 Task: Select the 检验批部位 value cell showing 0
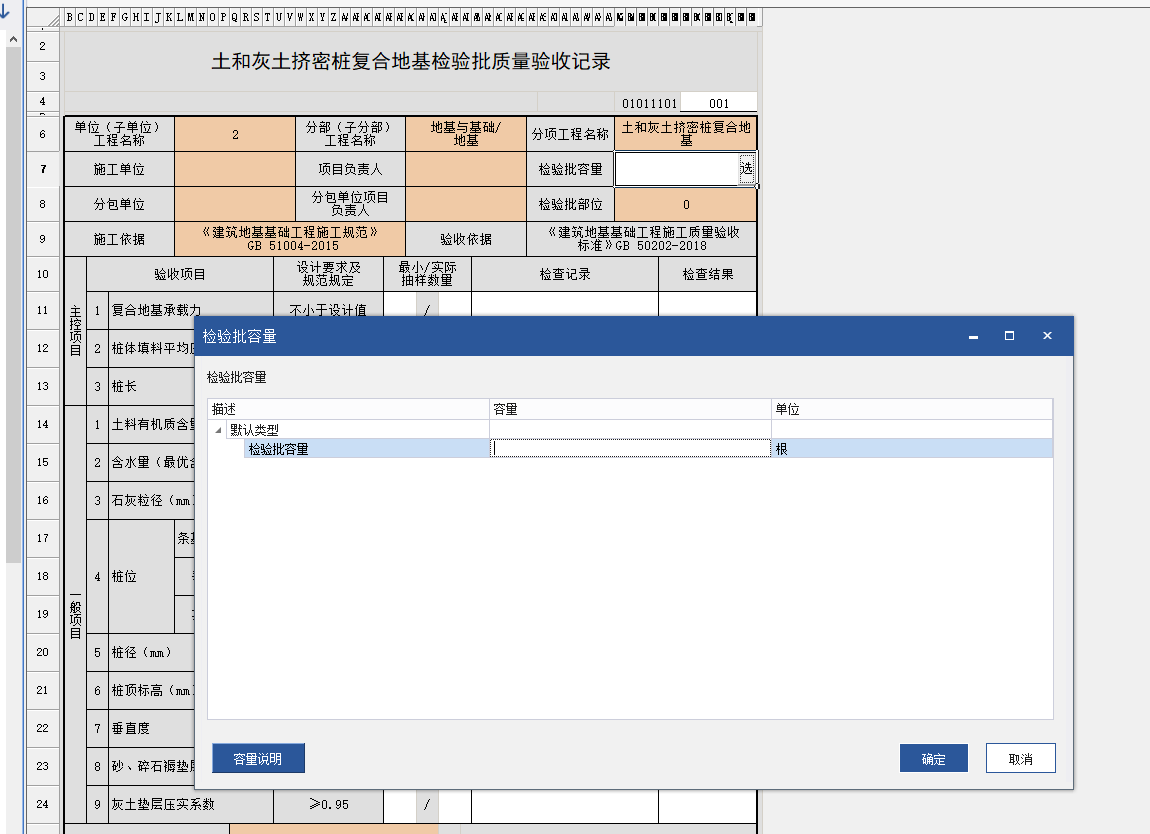[x=686, y=204]
